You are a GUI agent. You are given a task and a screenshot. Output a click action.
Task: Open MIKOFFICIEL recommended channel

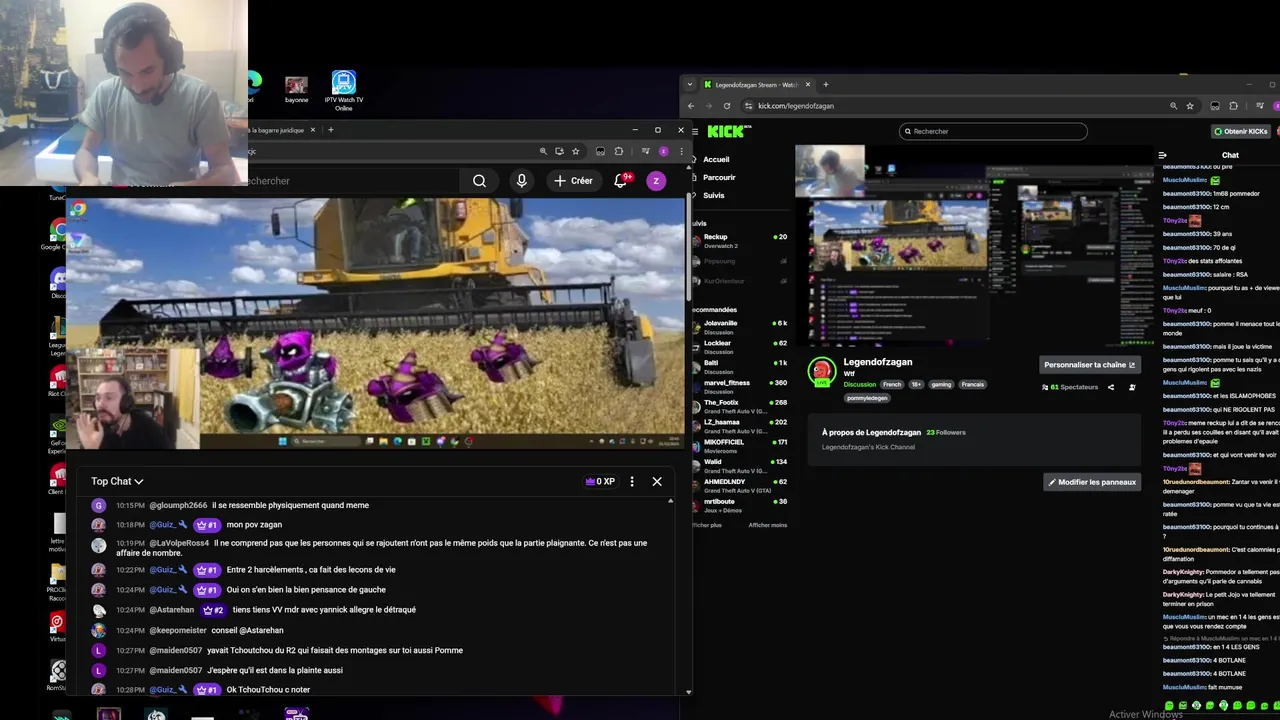[740, 445]
